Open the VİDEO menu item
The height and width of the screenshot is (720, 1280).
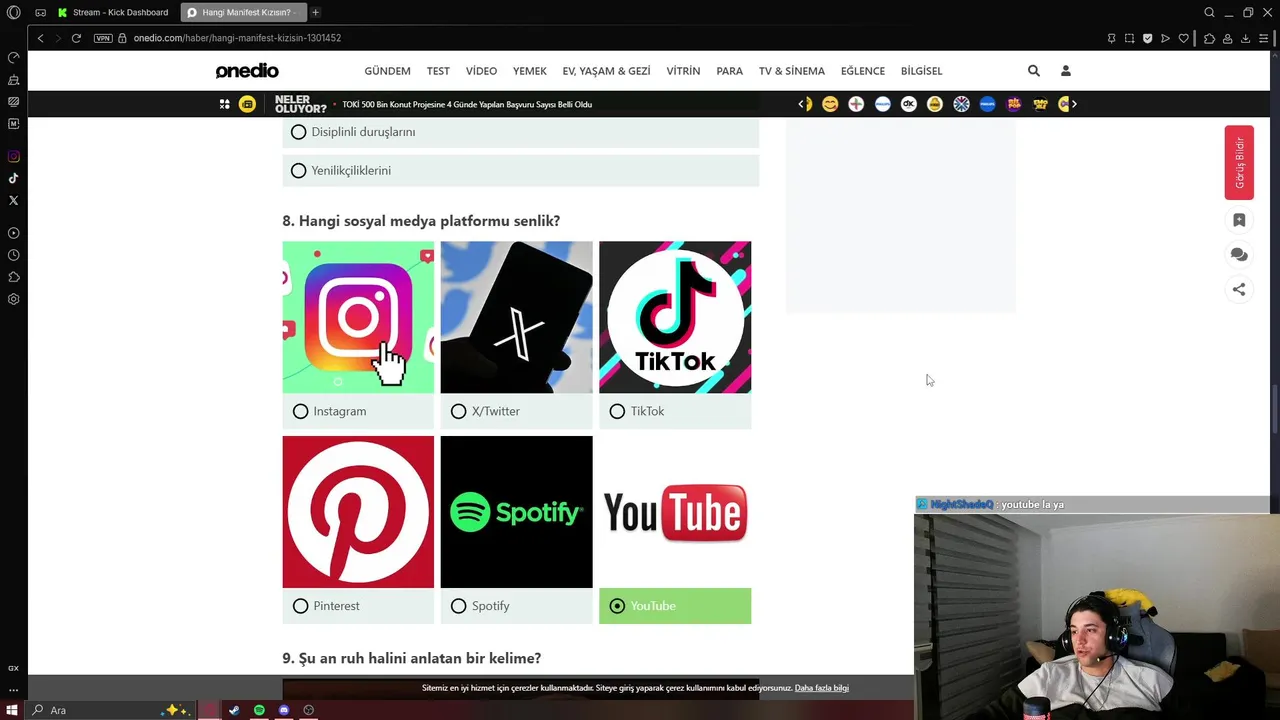[x=481, y=71]
